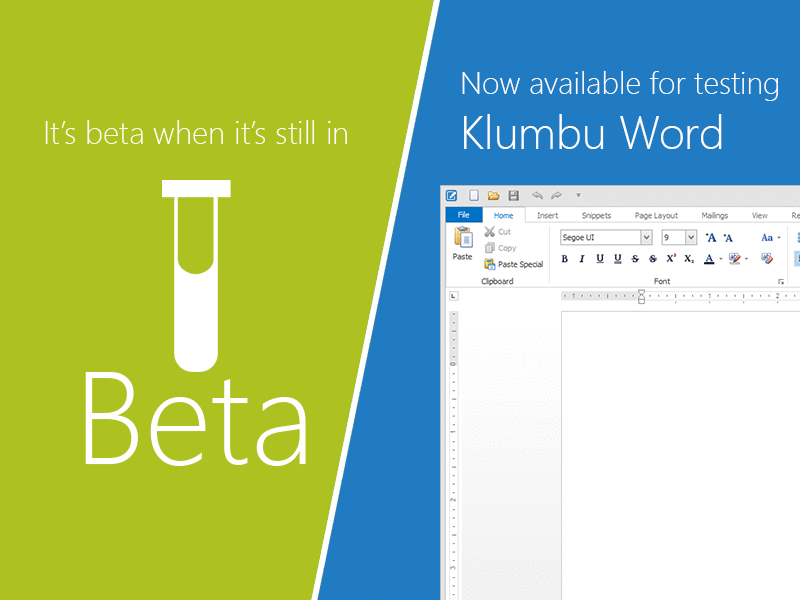
Task: Toggle subscript formatting
Action: pyautogui.click(x=689, y=259)
